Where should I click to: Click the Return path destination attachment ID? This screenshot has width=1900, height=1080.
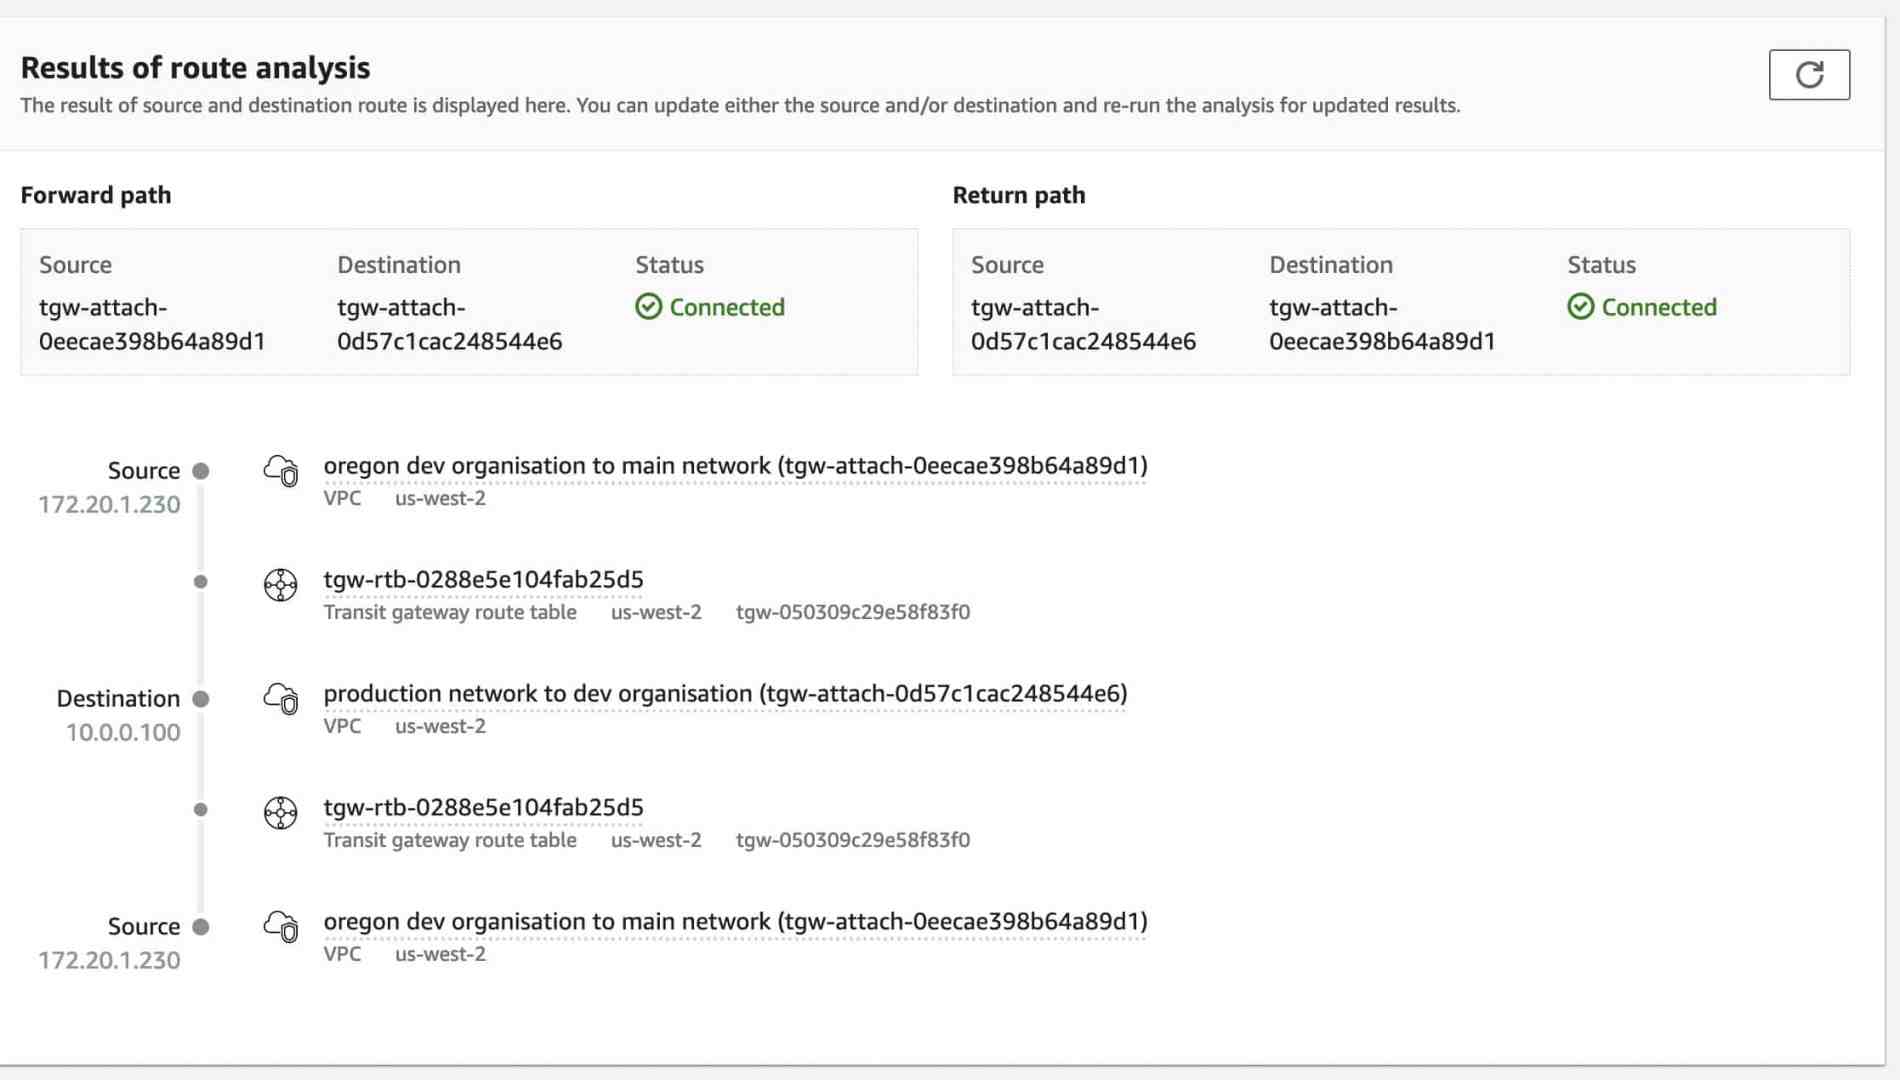coord(1382,324)
